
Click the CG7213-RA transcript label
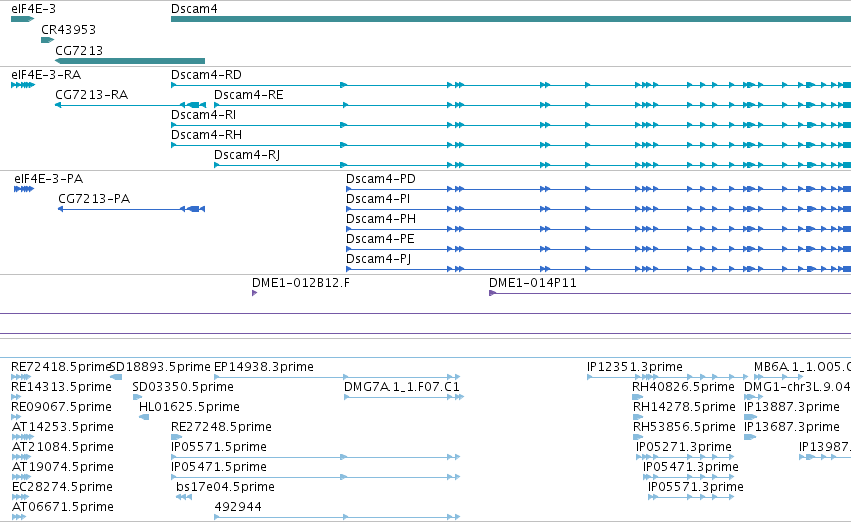[92, 95]
